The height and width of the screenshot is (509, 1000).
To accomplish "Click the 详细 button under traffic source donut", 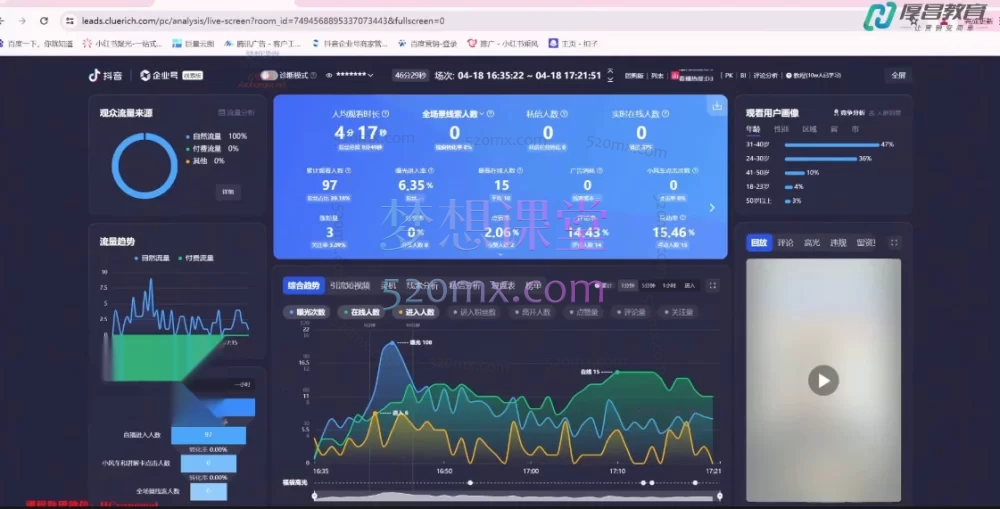I will 228,192.
